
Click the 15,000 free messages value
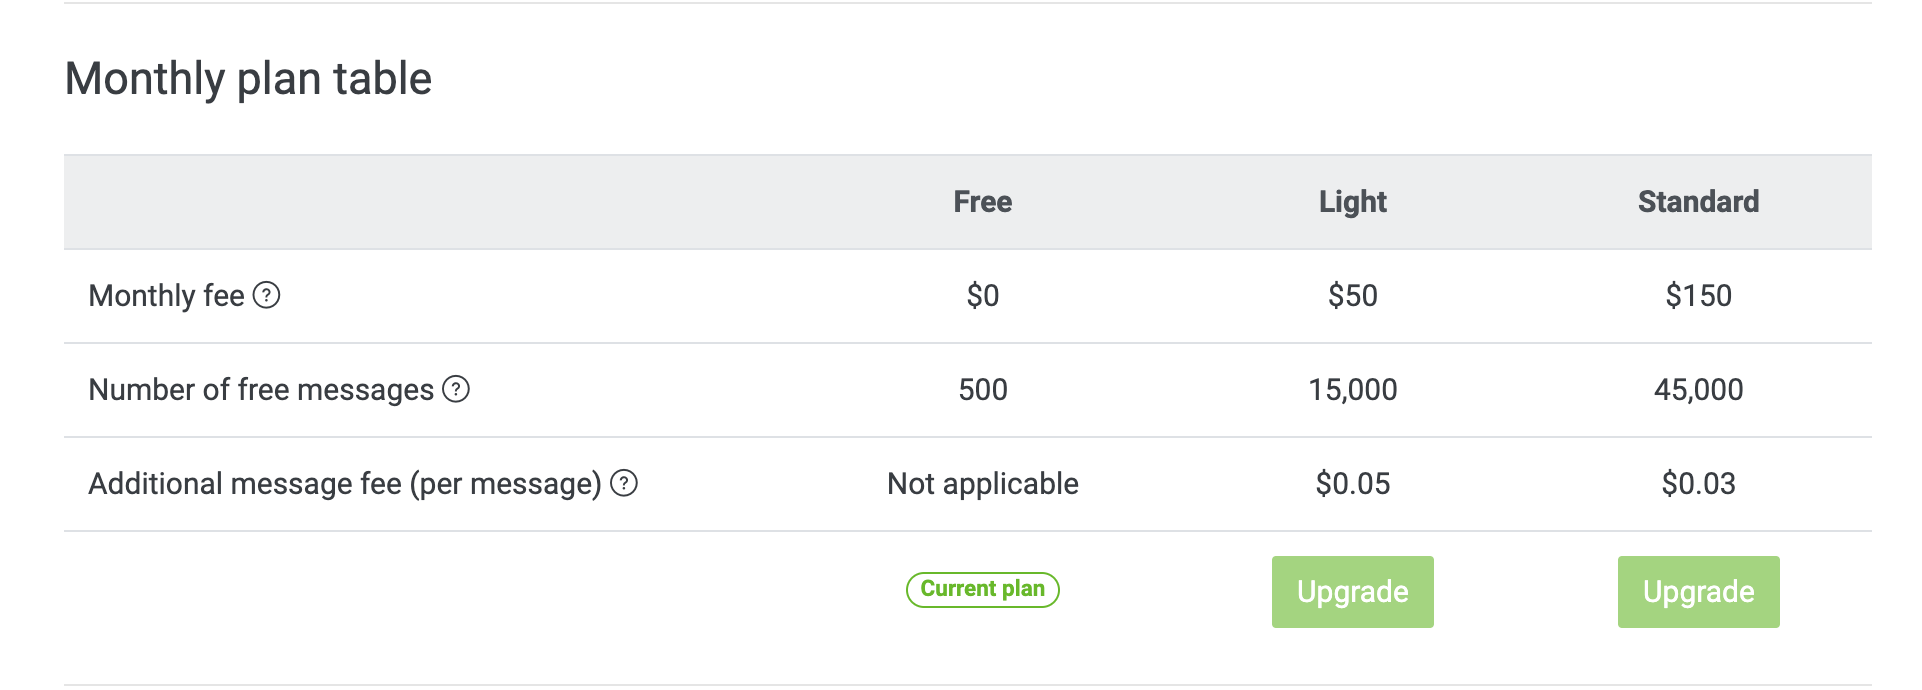coord(1352,390)
